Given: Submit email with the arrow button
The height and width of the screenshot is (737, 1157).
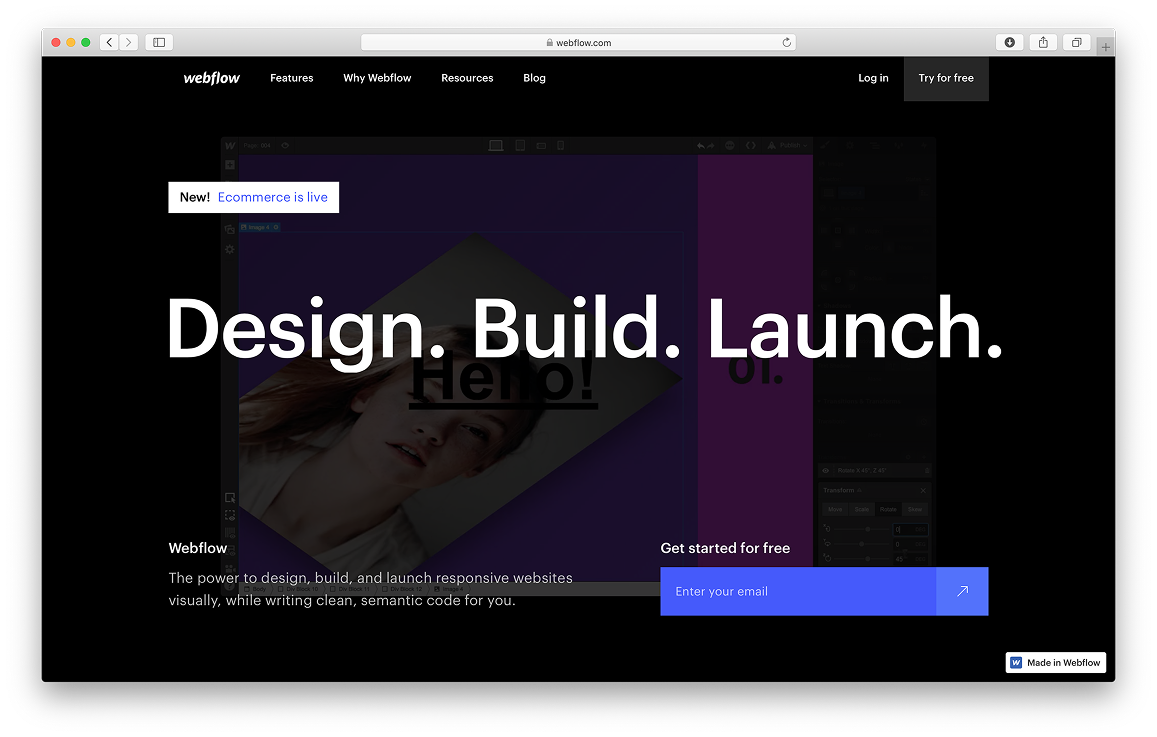Looking at the screenshot, I should pyautogui.click(x=962, y=591).
